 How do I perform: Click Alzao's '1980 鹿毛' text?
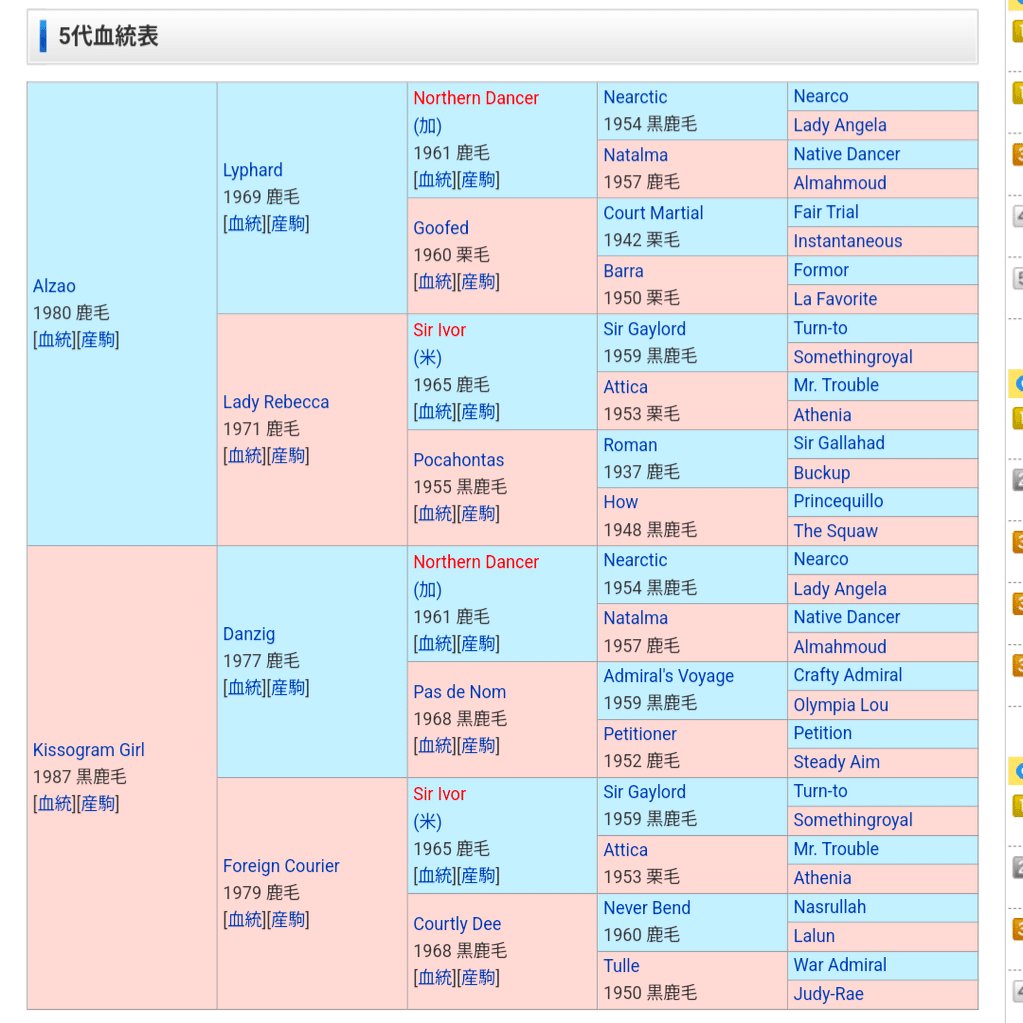point(70,313)
